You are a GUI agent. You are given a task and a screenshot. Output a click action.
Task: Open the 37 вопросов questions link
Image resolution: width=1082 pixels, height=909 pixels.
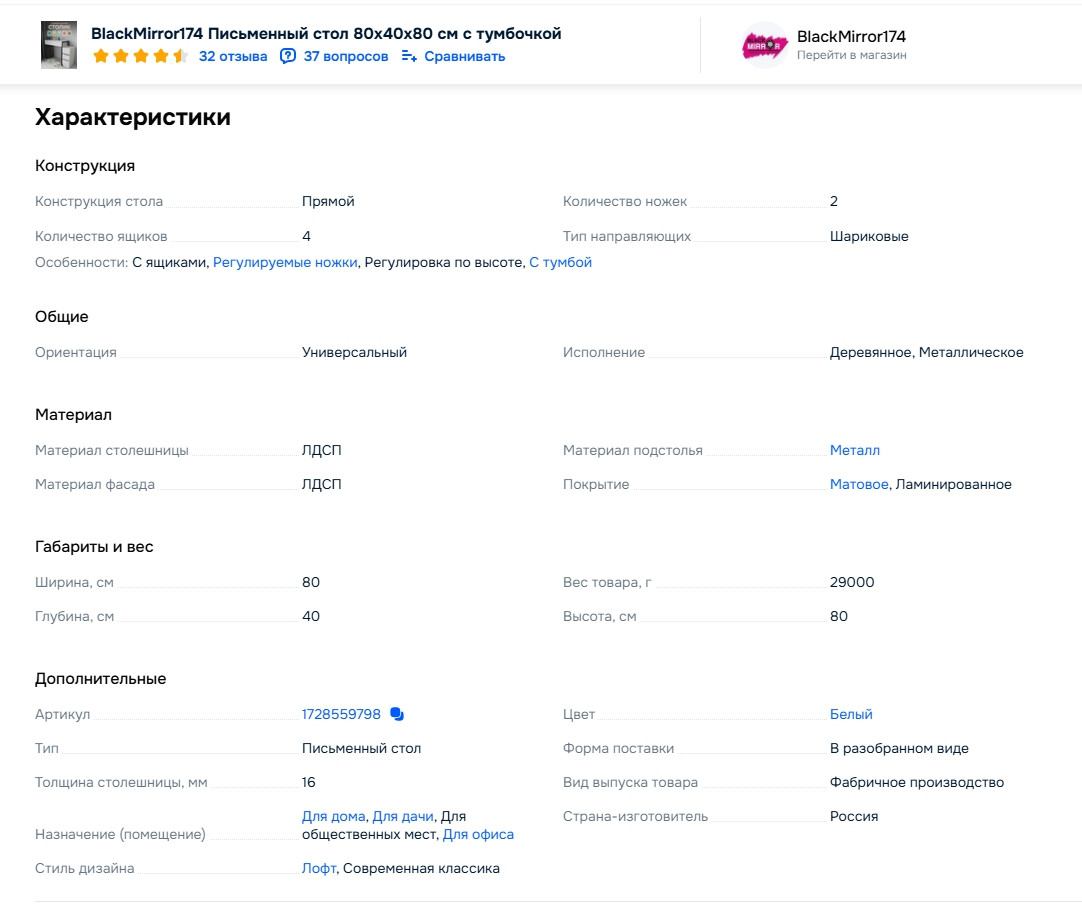pos(346,57)
